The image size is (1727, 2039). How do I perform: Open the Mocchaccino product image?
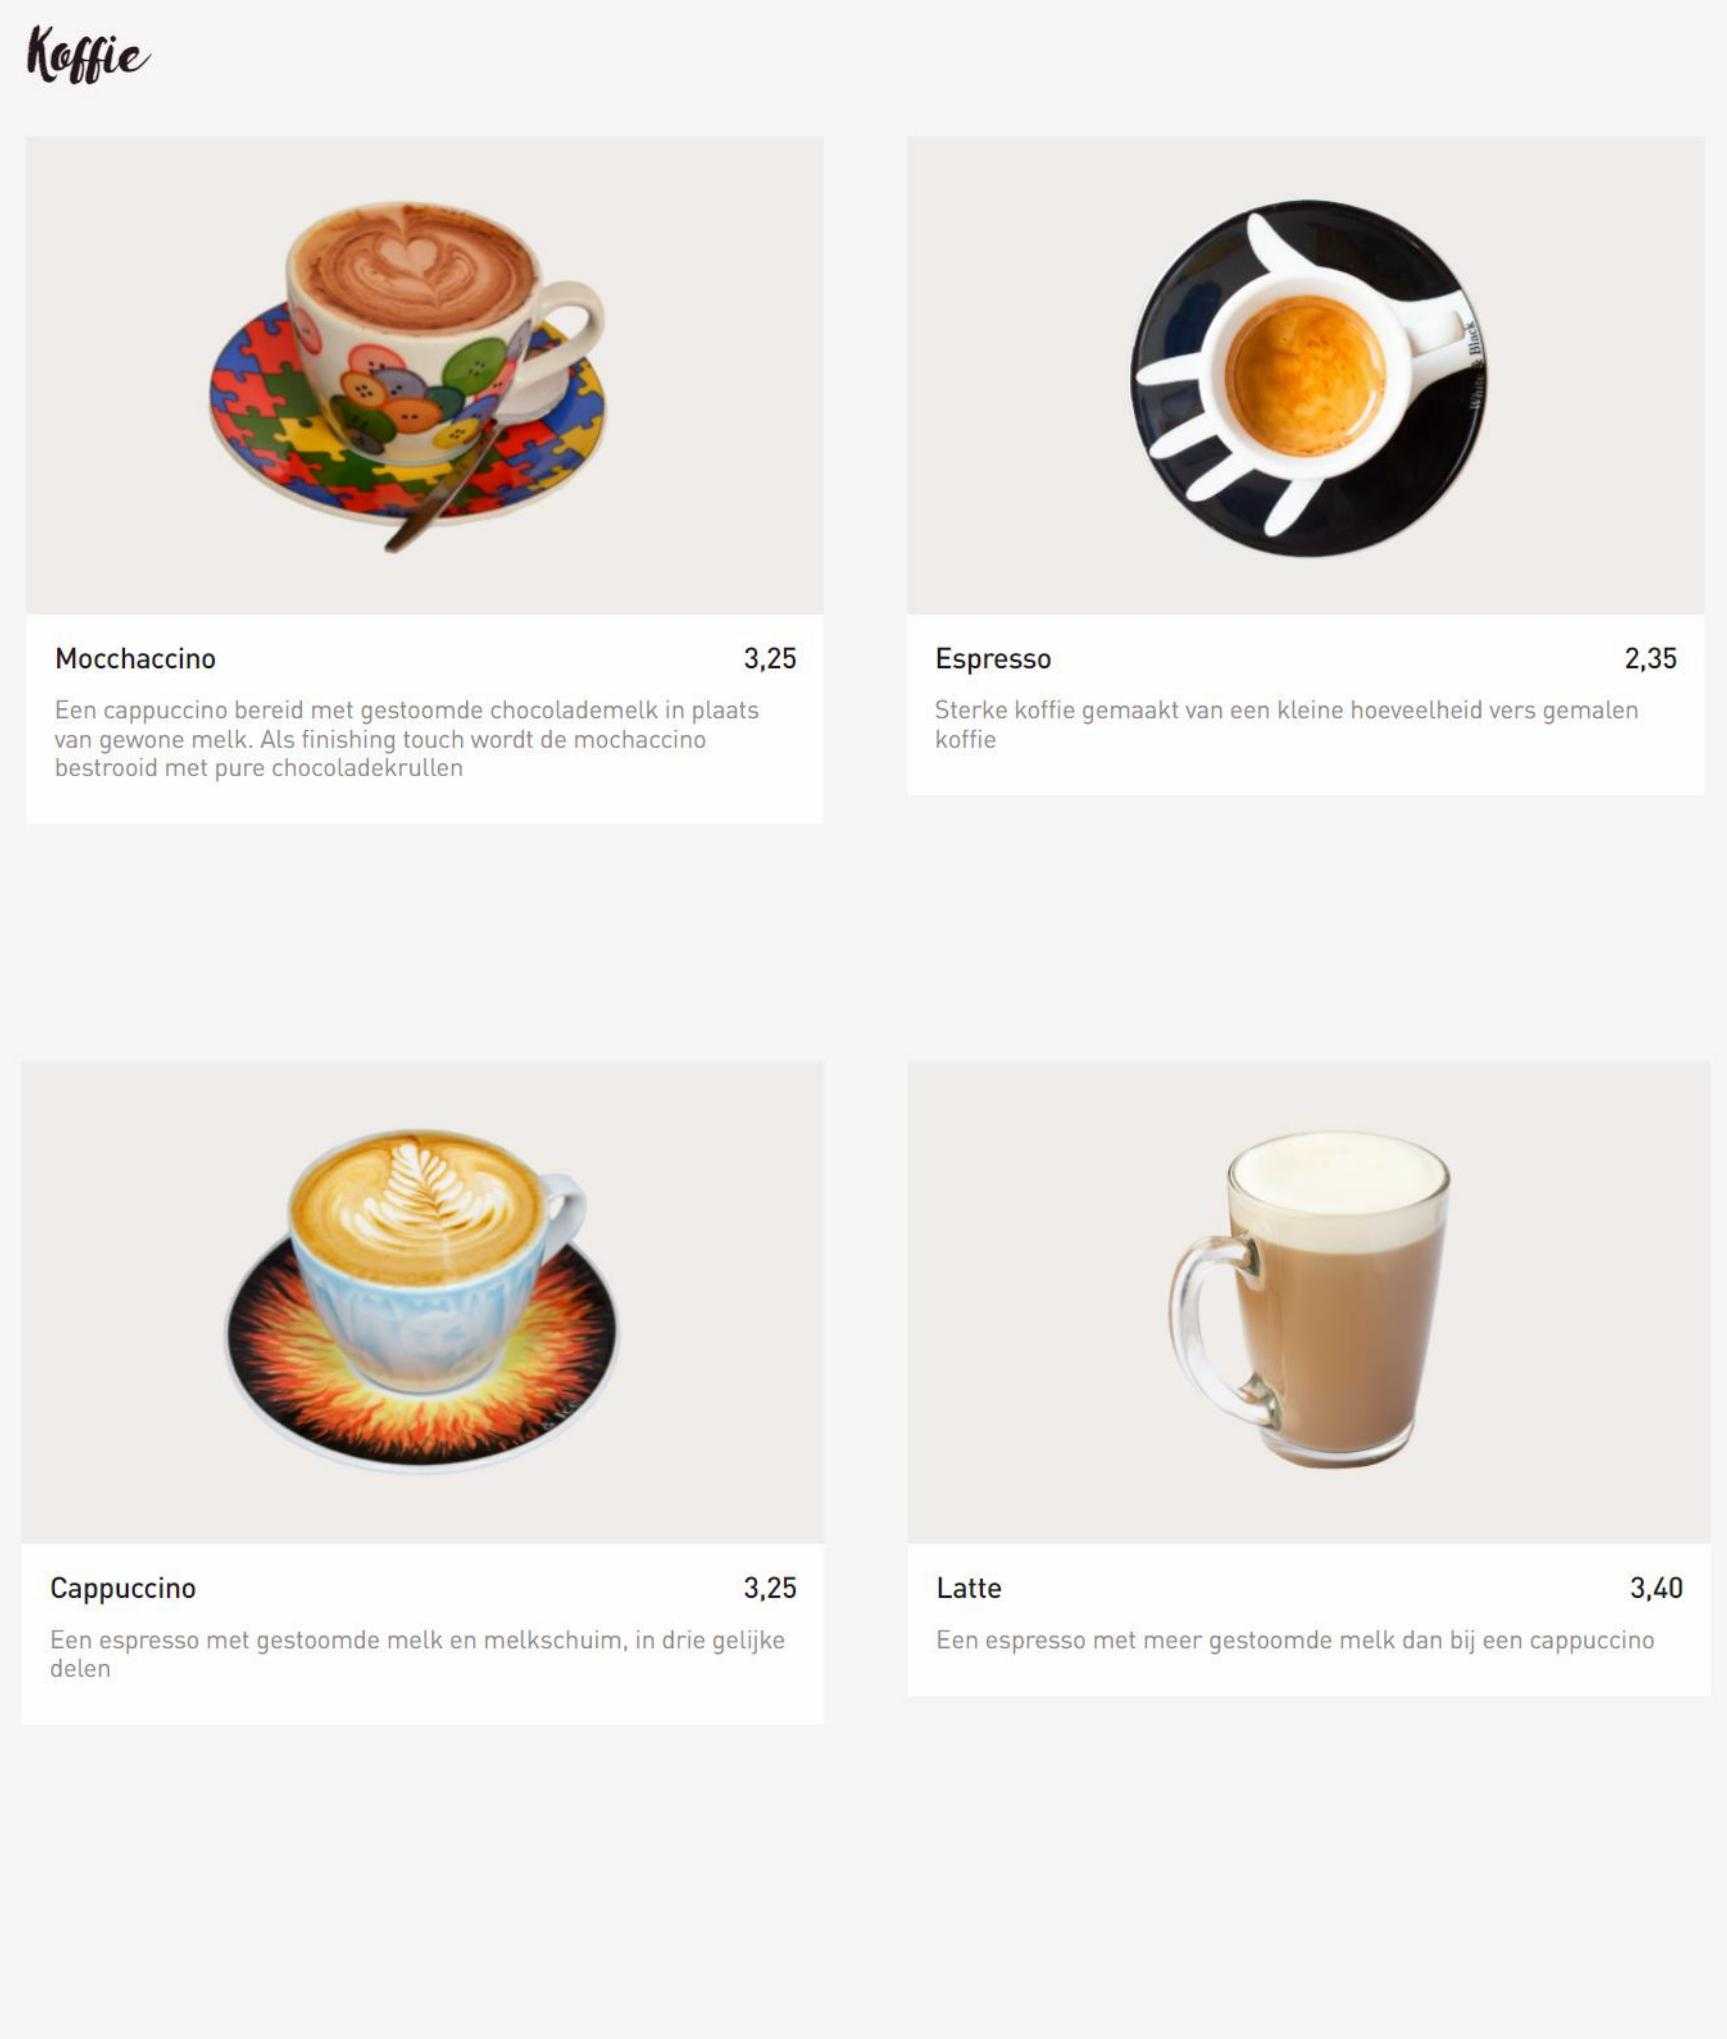click(425, 375)
